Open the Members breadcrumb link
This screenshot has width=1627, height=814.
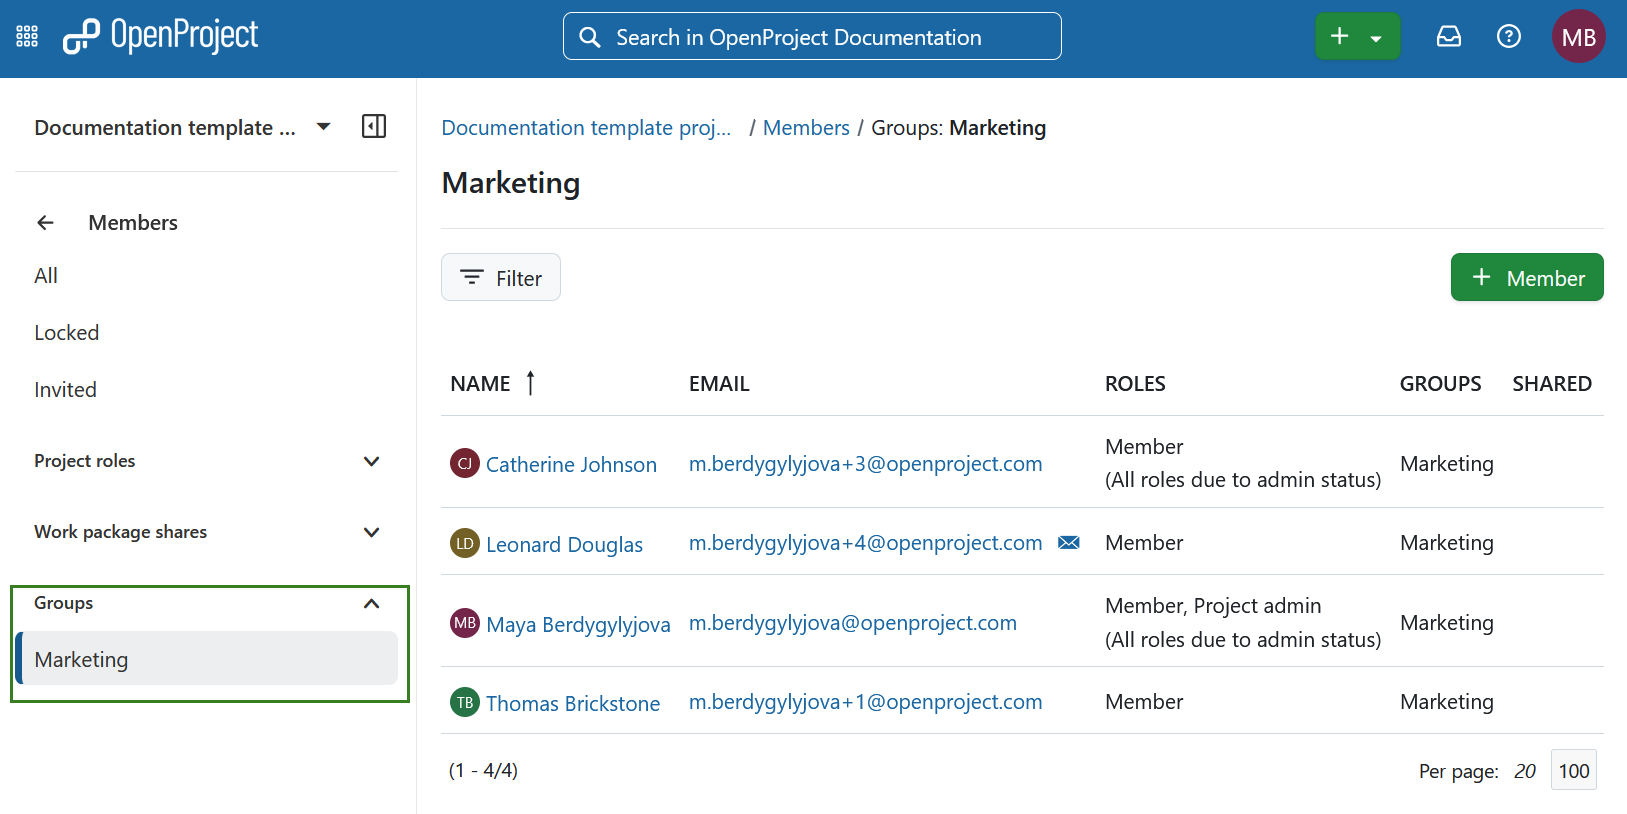point(806,128)
